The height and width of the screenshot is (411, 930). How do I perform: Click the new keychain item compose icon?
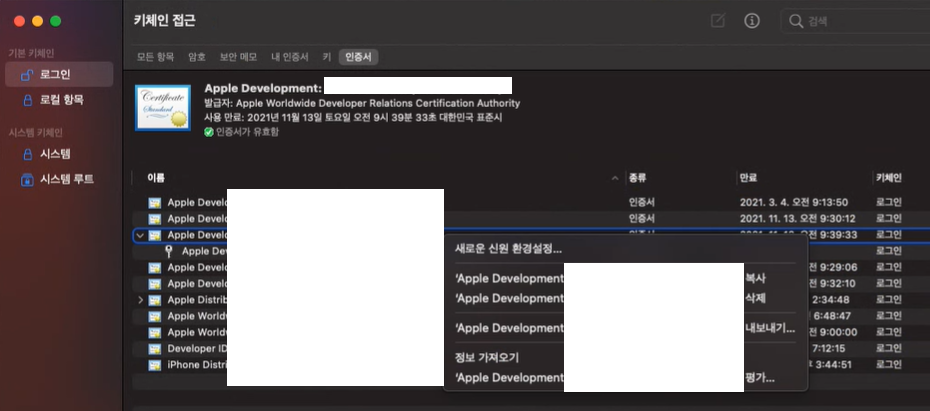(718, 21)
